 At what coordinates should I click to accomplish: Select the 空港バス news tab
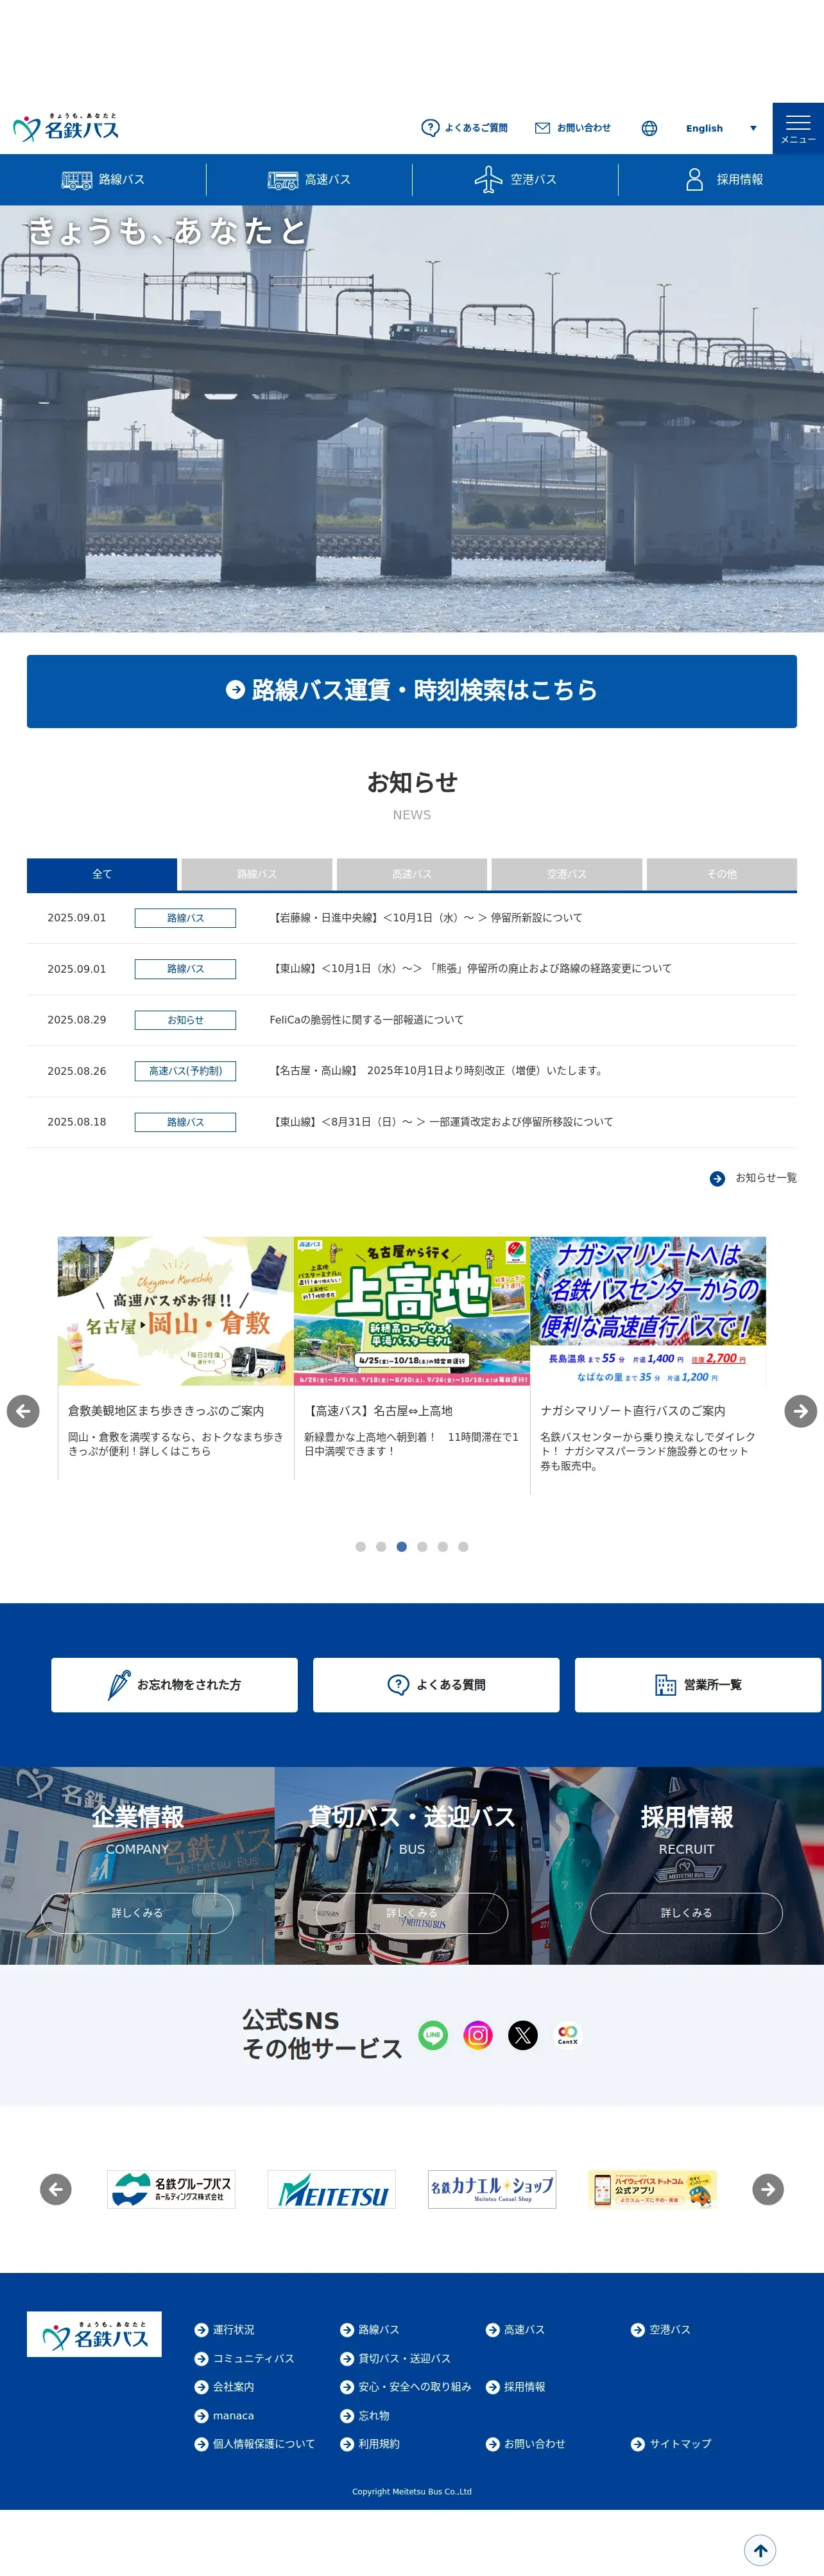click(x=567, y=874)
